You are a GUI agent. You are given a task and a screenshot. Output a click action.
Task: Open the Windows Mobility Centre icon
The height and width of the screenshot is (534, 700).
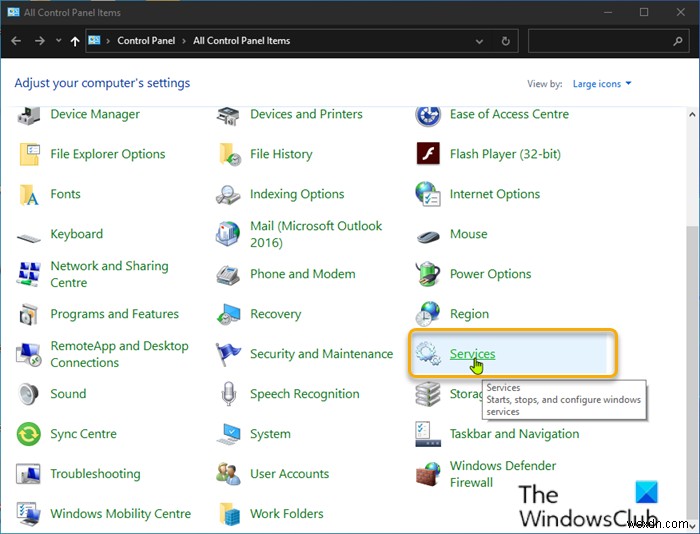click(29, 514)
